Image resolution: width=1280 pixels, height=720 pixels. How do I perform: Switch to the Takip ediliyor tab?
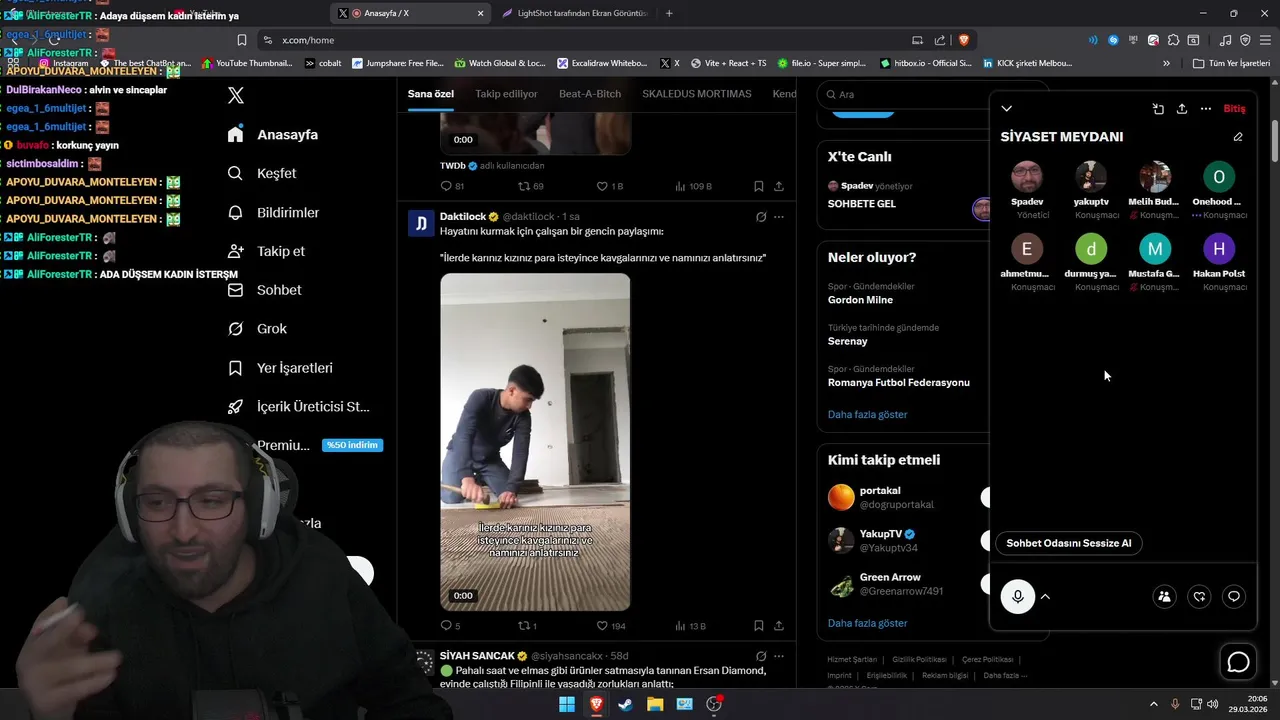coord(506,94)
